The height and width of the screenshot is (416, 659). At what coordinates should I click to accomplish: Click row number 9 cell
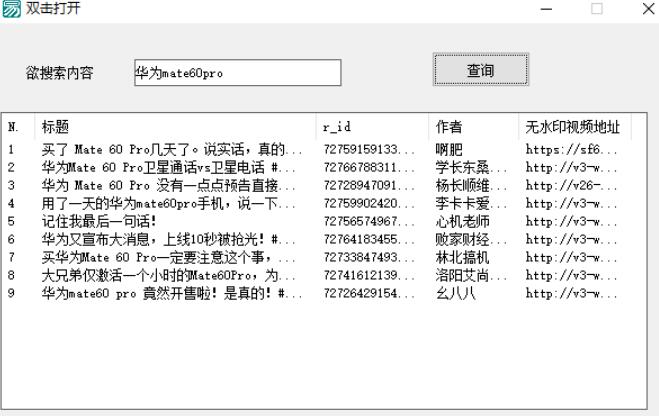pos(11,293)
